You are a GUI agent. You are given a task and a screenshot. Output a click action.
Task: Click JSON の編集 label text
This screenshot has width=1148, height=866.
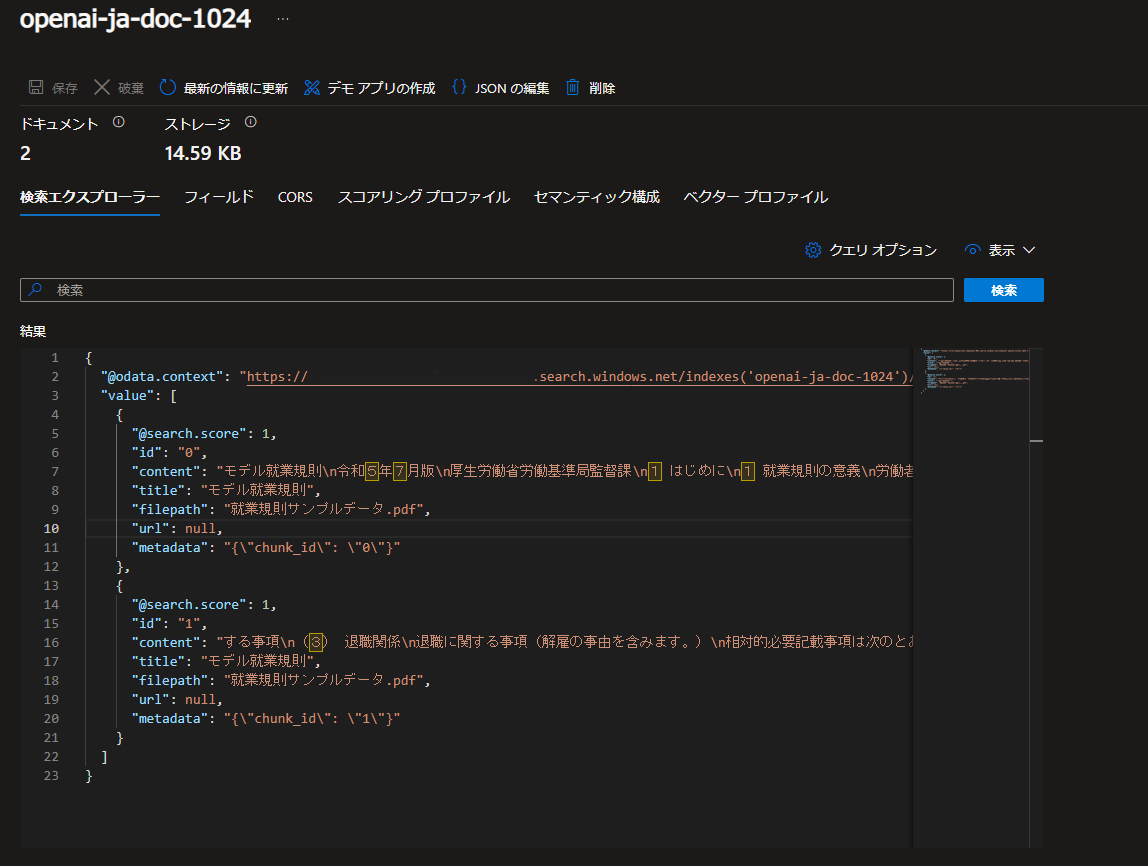(x=512, y=88)
